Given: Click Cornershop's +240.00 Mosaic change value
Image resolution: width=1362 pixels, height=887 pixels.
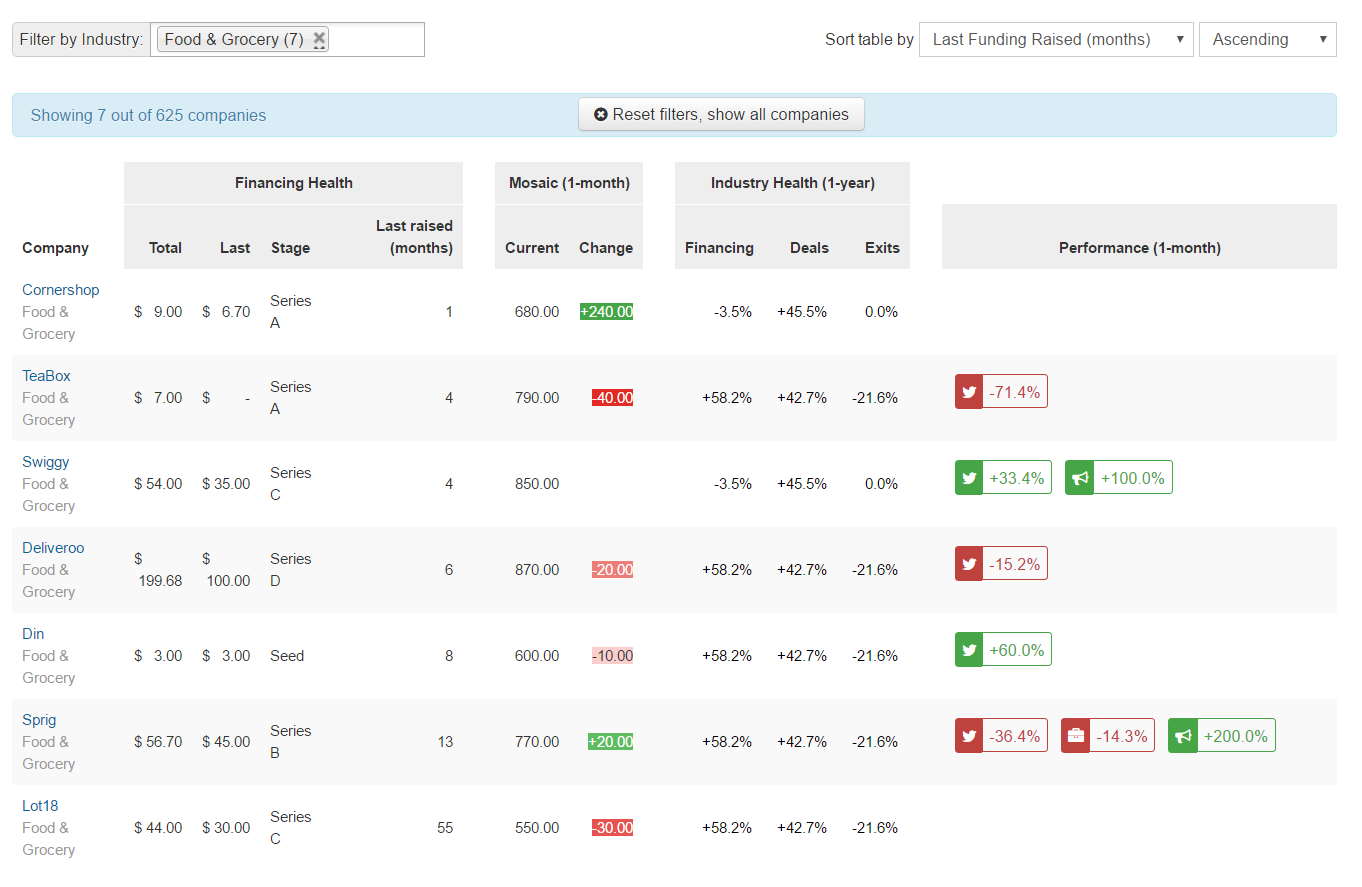Looking at the screenshot, I should click(607, 312).
